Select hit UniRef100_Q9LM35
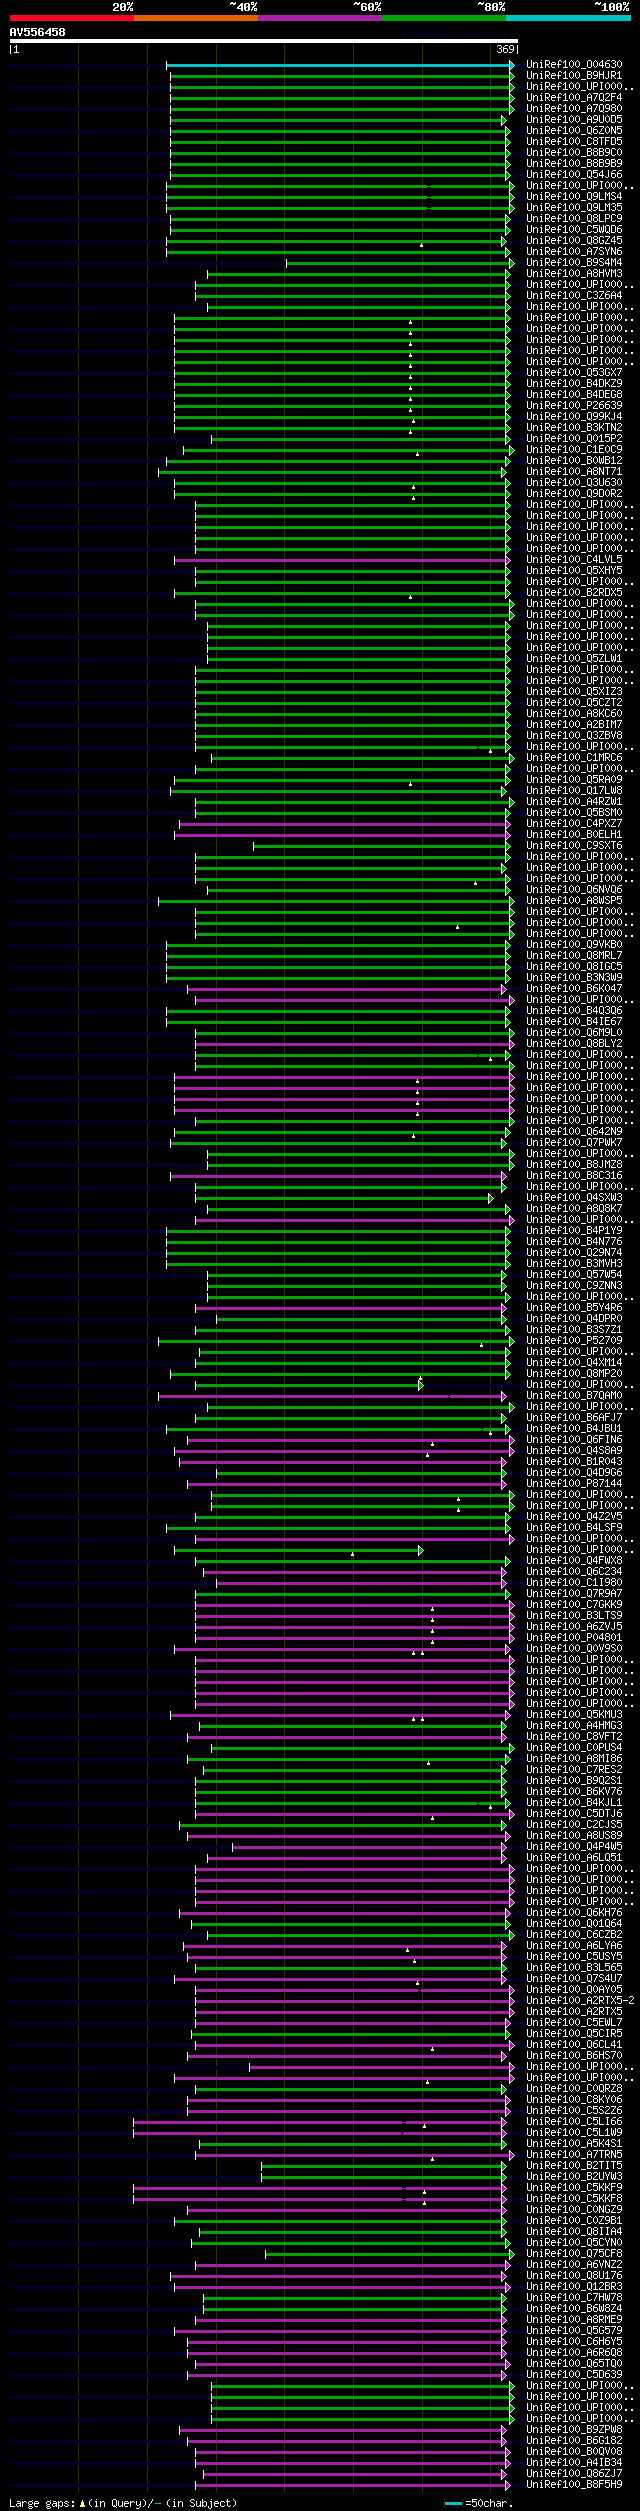The height and width of the screenshot is (2511, 640). [x=574, y=208]
